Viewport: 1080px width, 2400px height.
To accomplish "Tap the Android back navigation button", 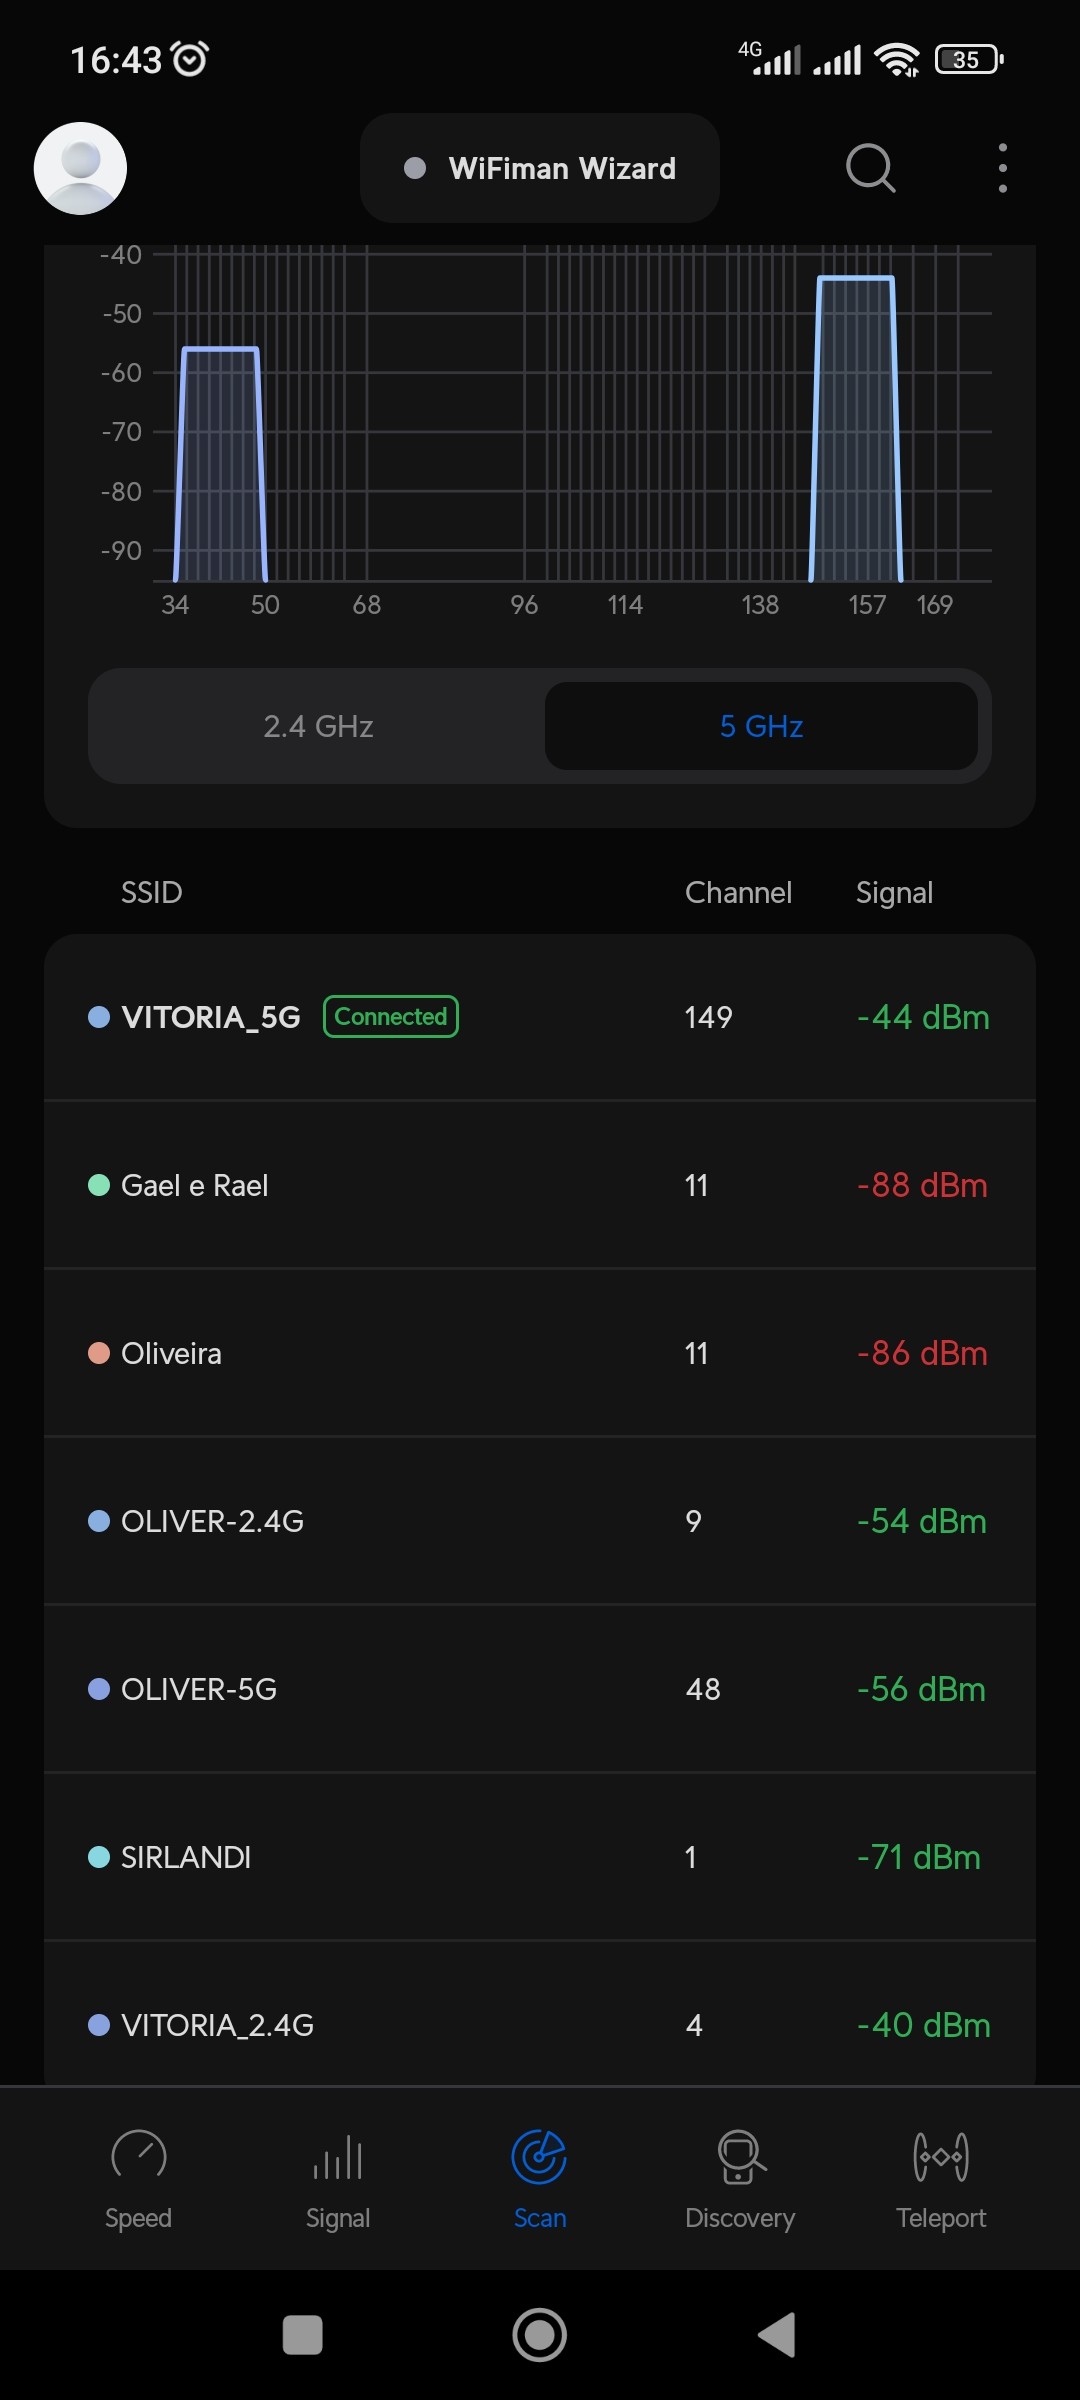I will coord(777,2335).
